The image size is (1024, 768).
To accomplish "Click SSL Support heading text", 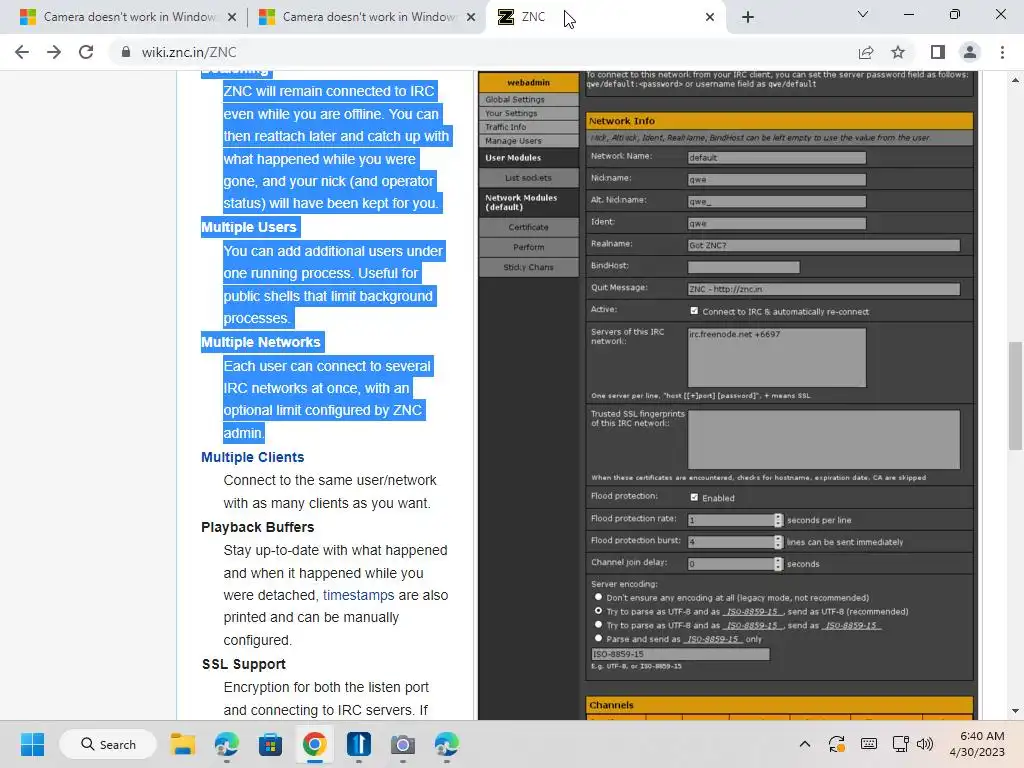I will [x=244, y=664].
